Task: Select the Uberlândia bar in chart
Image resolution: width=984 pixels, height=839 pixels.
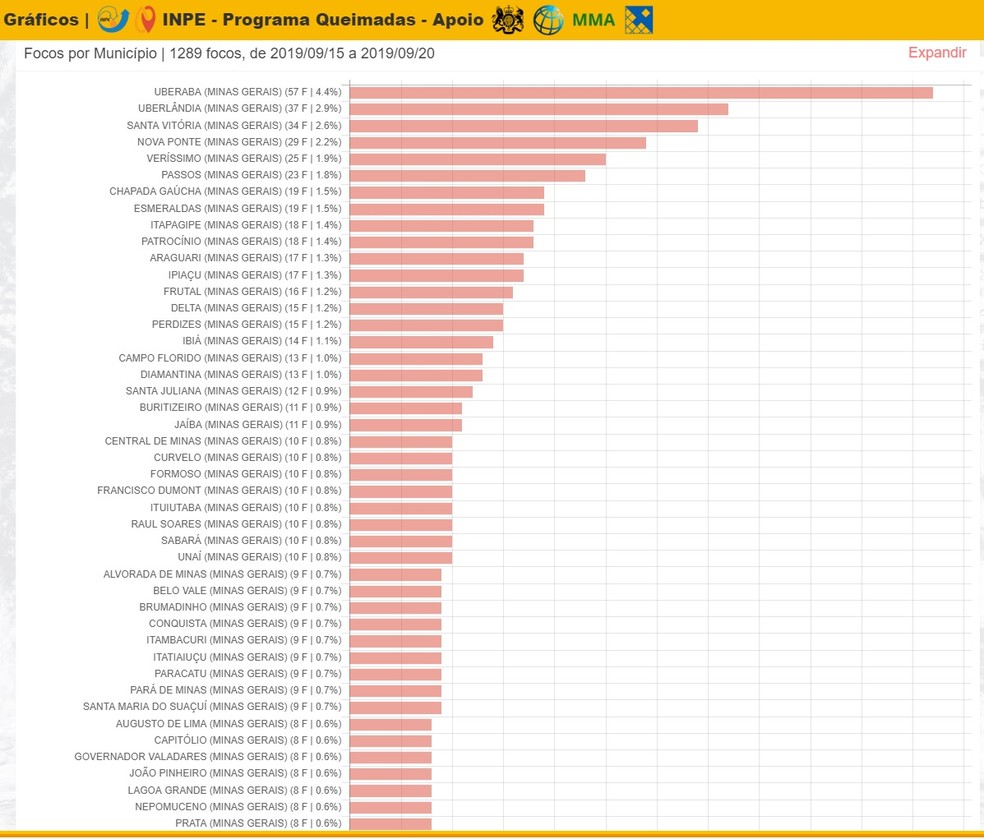Action: click(x=539, y=109)
